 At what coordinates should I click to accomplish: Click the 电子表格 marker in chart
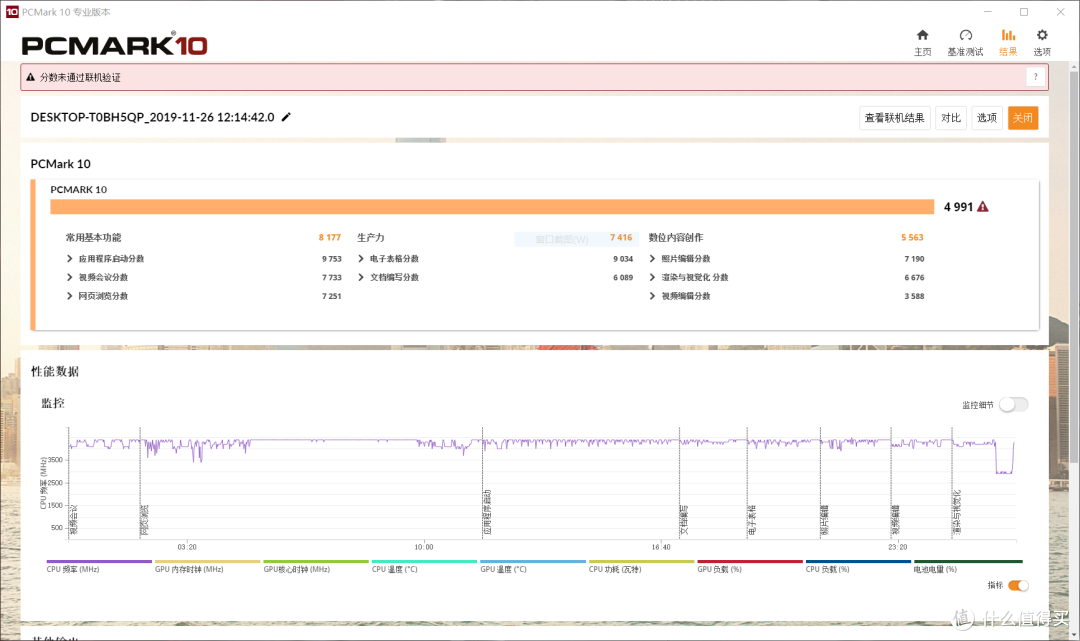coord(751,520)
